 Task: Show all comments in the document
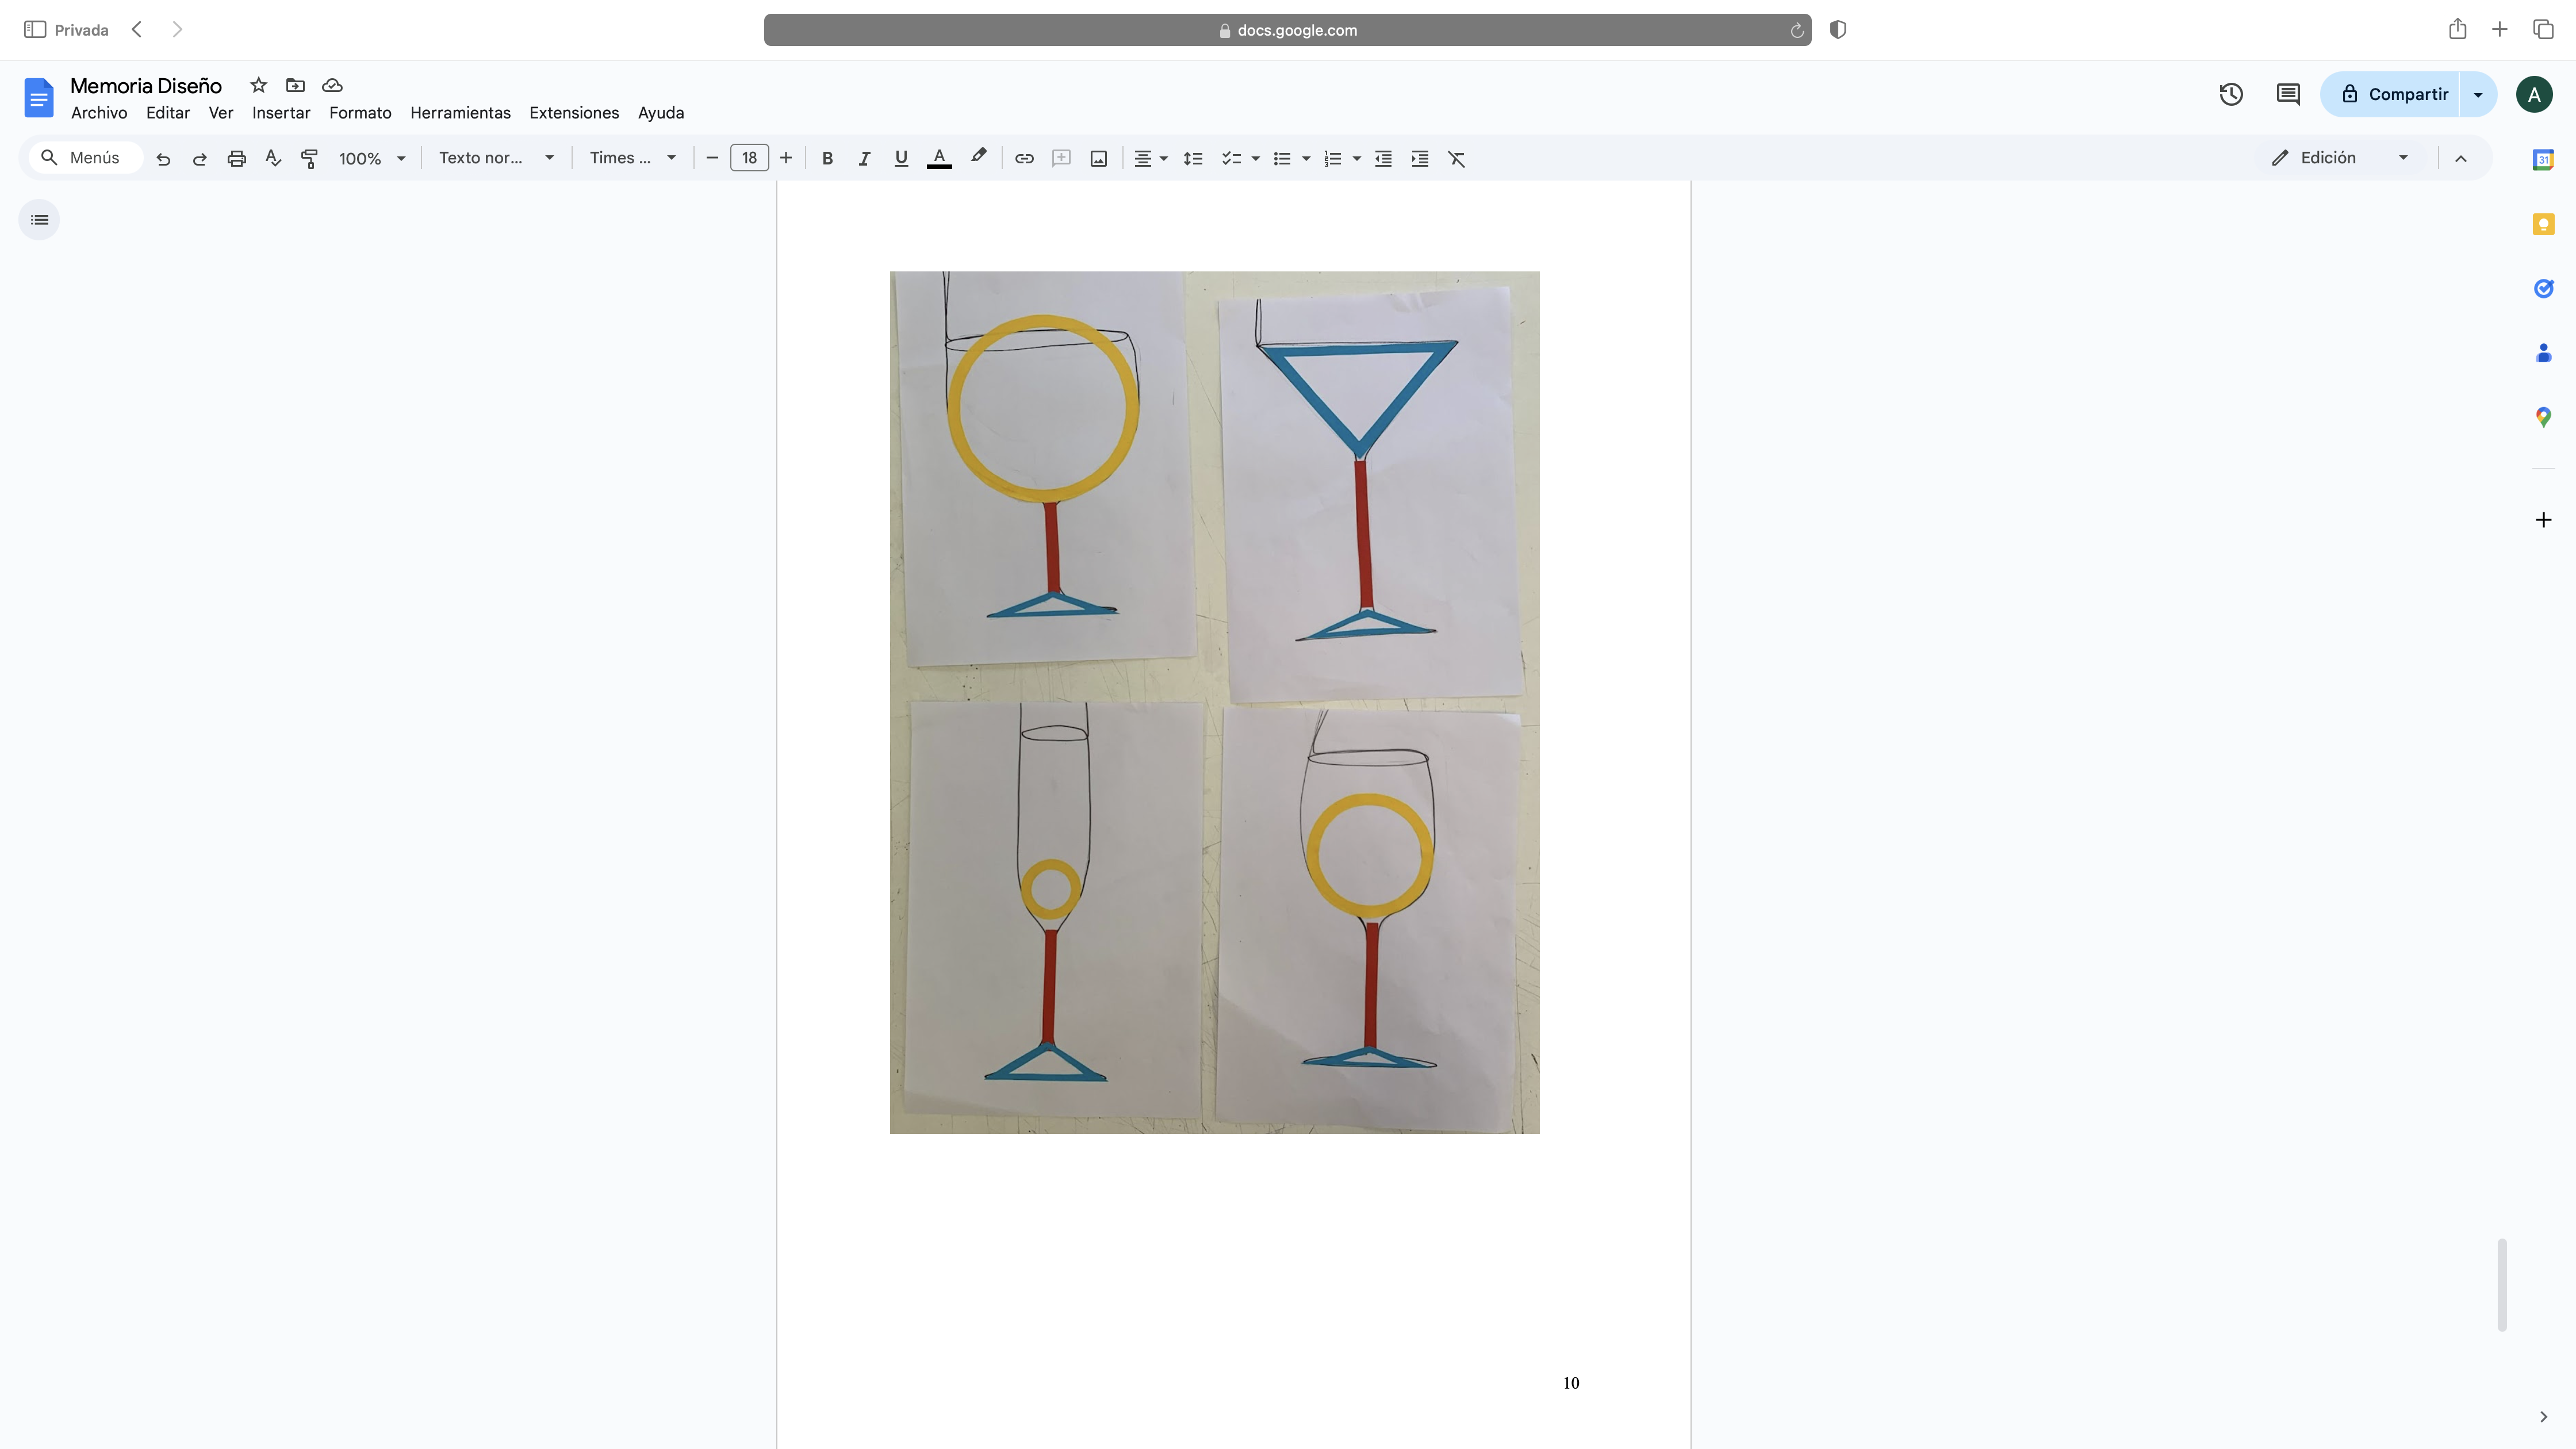[2288, 94]
